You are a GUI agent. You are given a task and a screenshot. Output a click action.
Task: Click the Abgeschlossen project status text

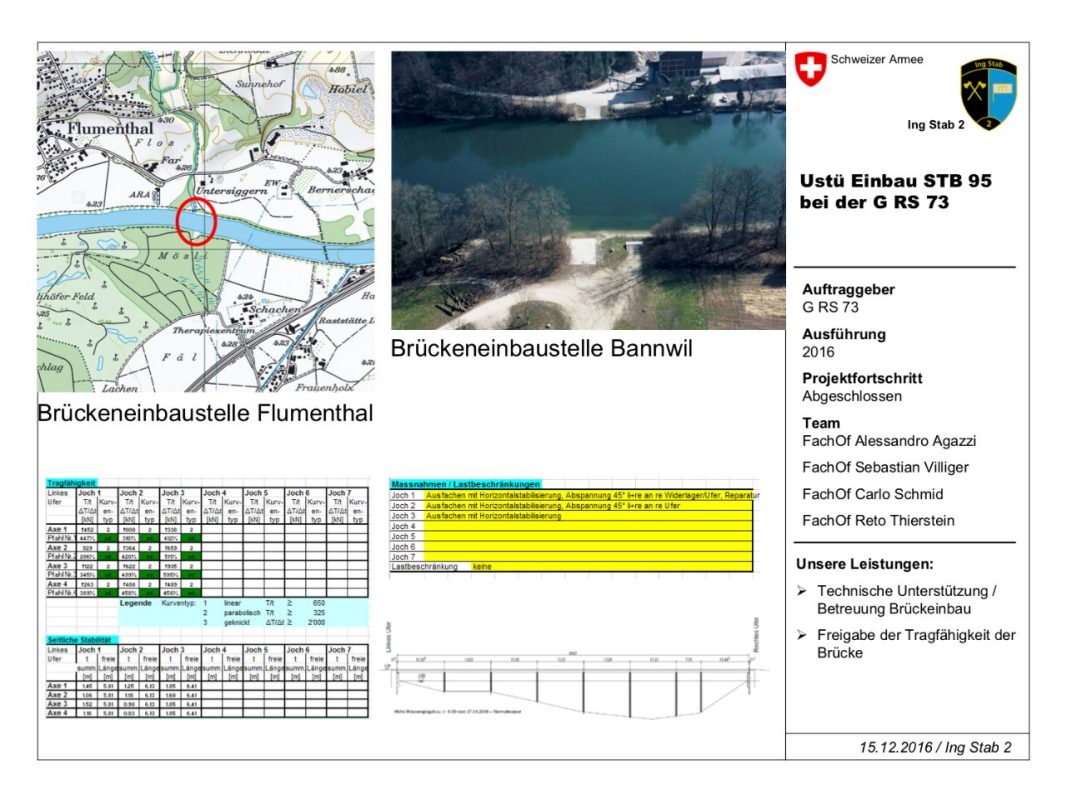pyautogui.click(x=851, y=396)
